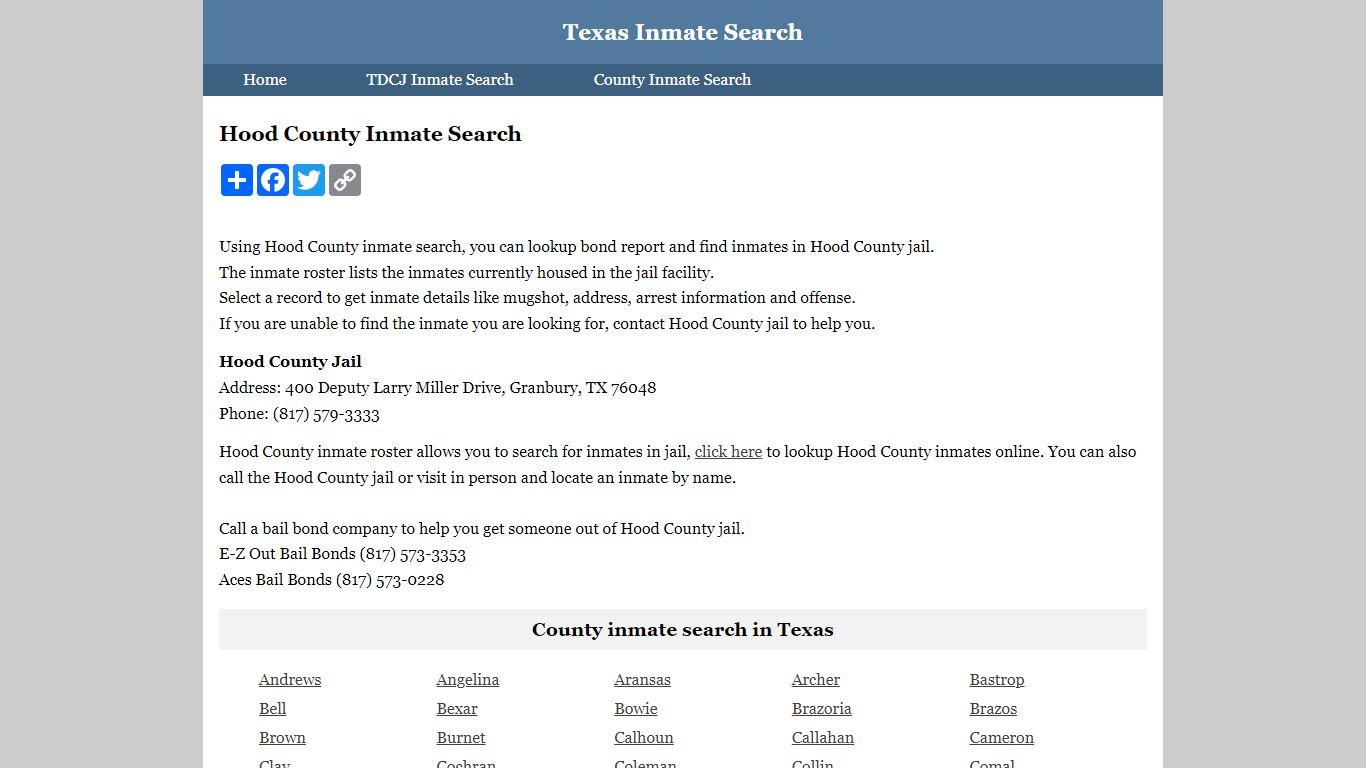
Task: Click the green Share icon
Action: (236, 180)
